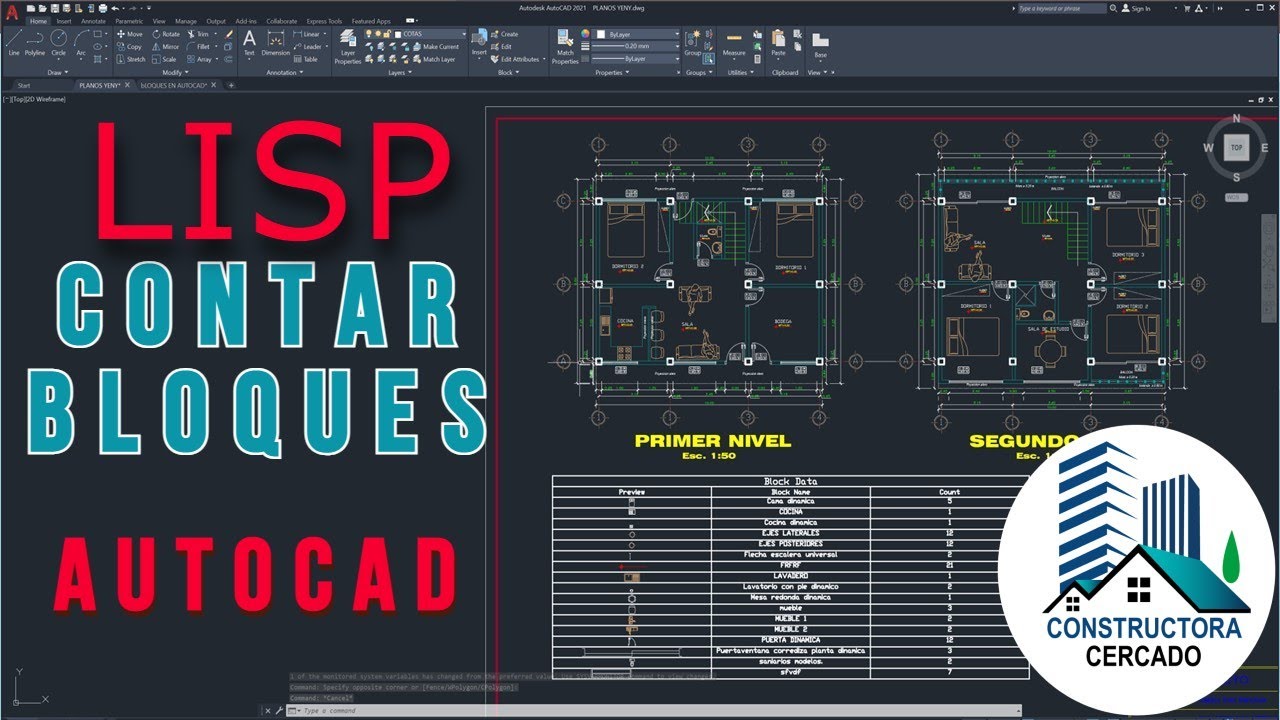Click Create block button

pyautogui.click(x=505, y=34)
